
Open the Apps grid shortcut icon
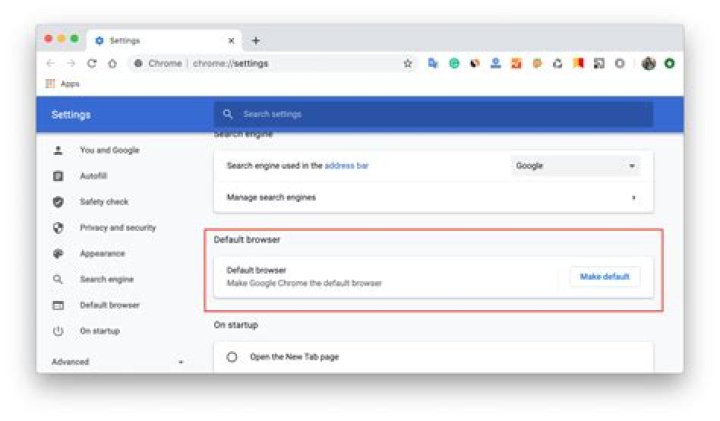point(50,84)
